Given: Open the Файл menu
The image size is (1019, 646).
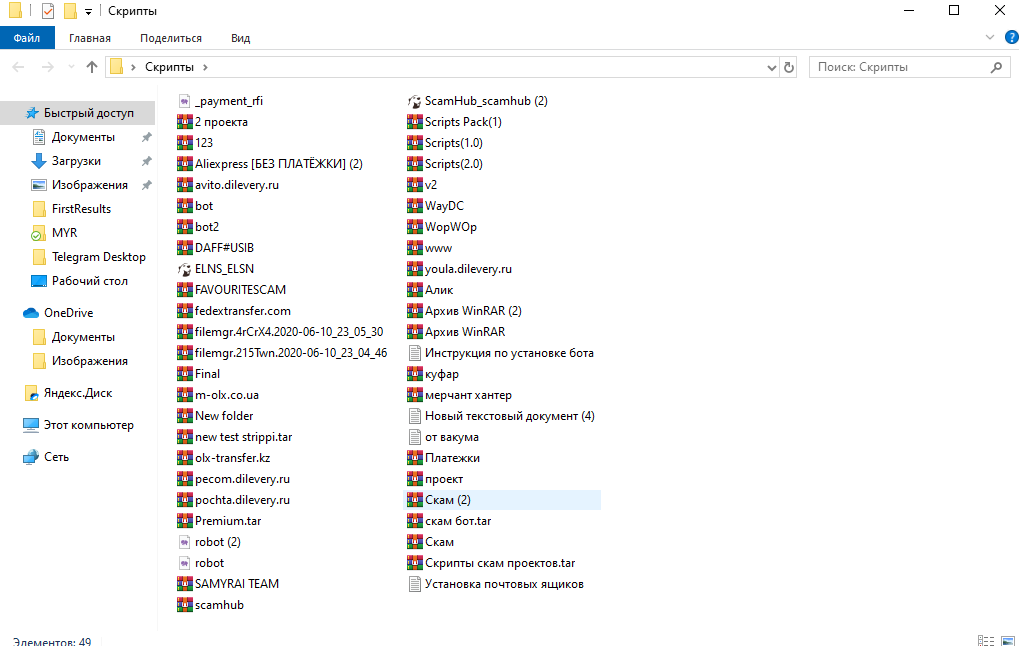Looking at the screenshot, I should (x=27, y=38).
